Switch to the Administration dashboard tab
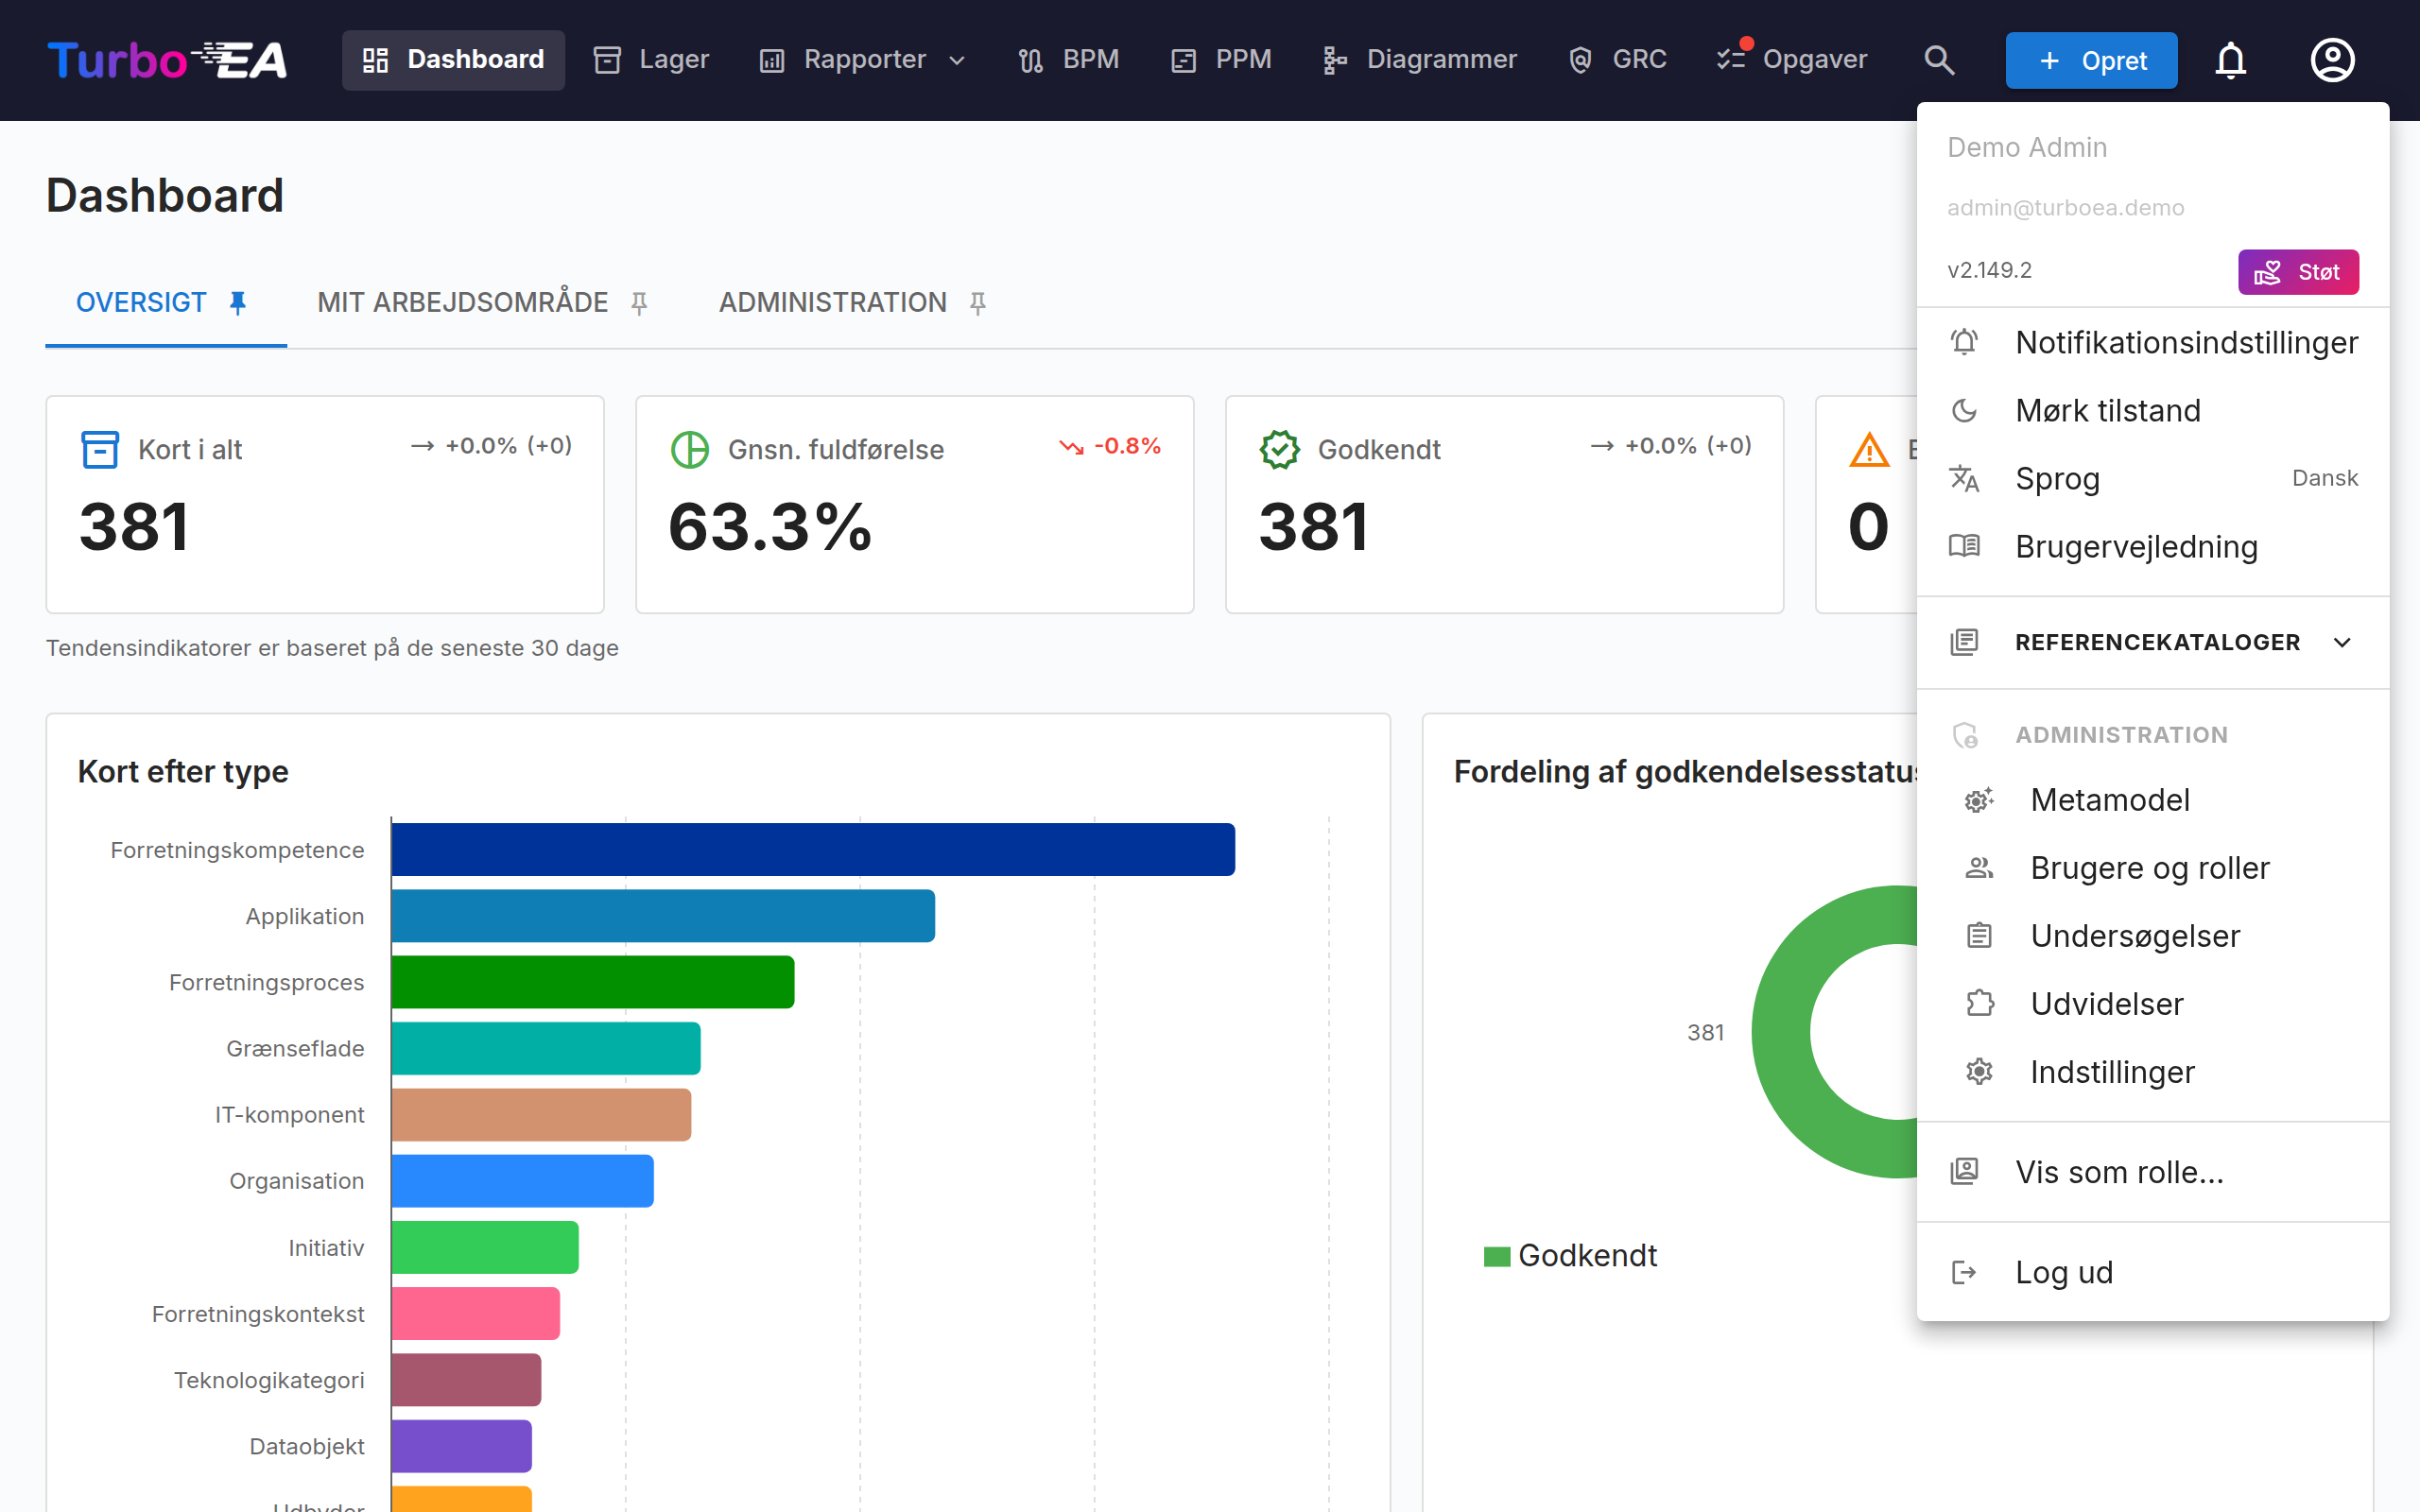 point(852,303)
